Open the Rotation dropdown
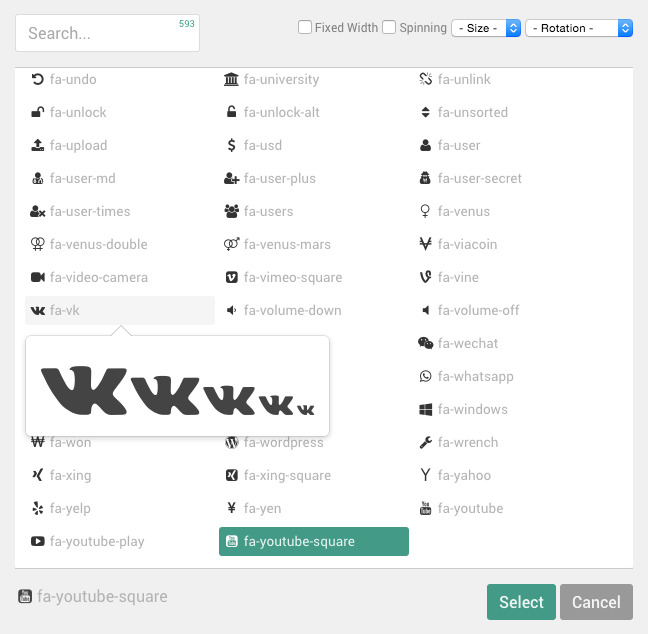Viewport: 648px width, 634px height. pos(578,28)
